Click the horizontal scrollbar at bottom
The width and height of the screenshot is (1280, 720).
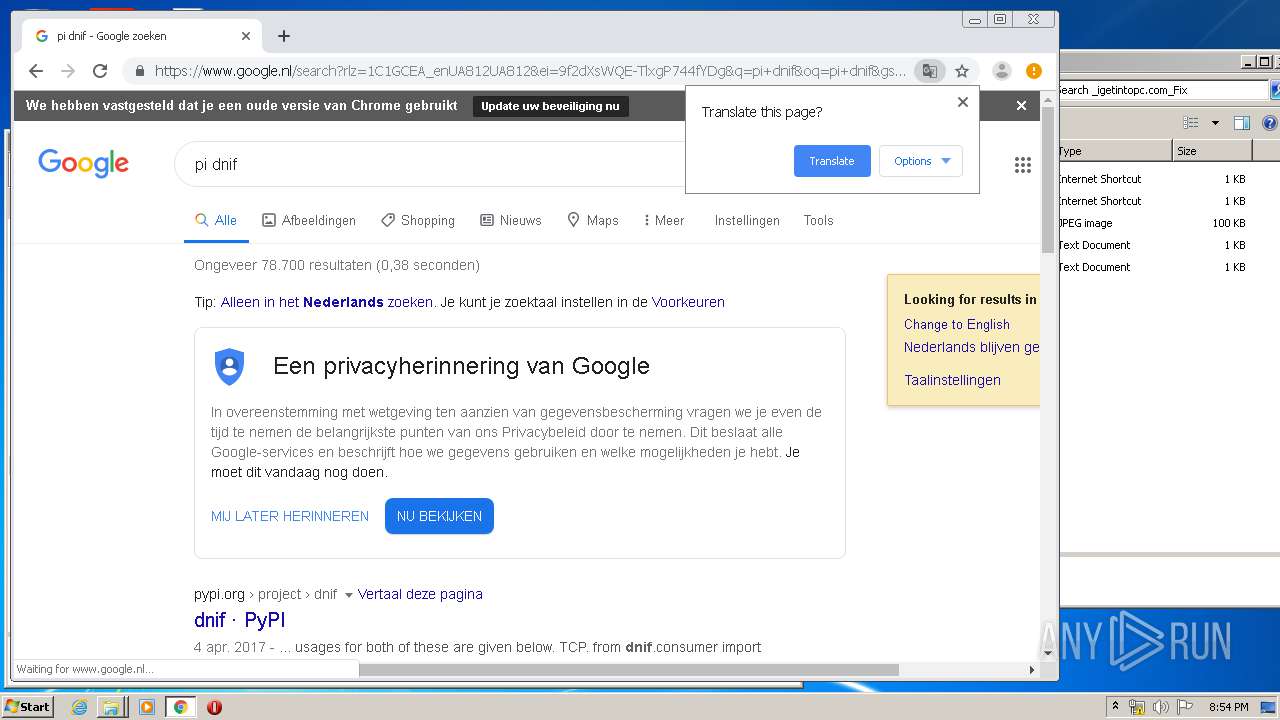click(628, 670)
